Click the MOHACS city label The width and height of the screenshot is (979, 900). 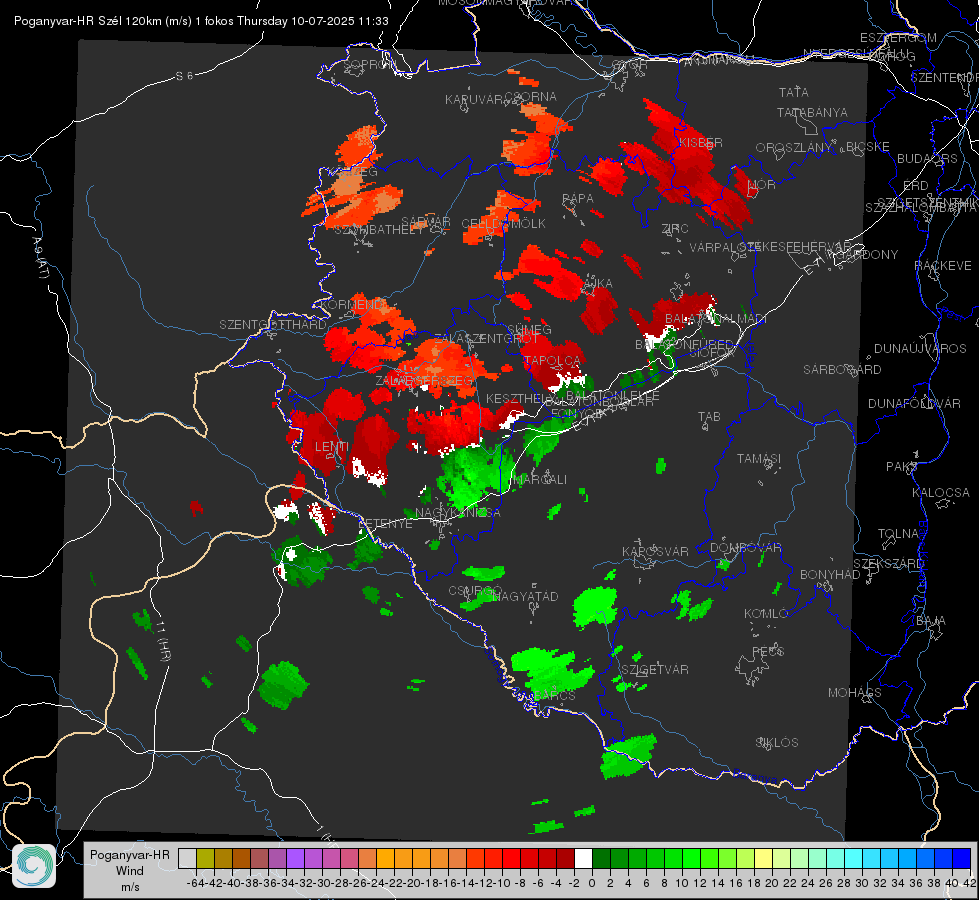pos(855,693)
